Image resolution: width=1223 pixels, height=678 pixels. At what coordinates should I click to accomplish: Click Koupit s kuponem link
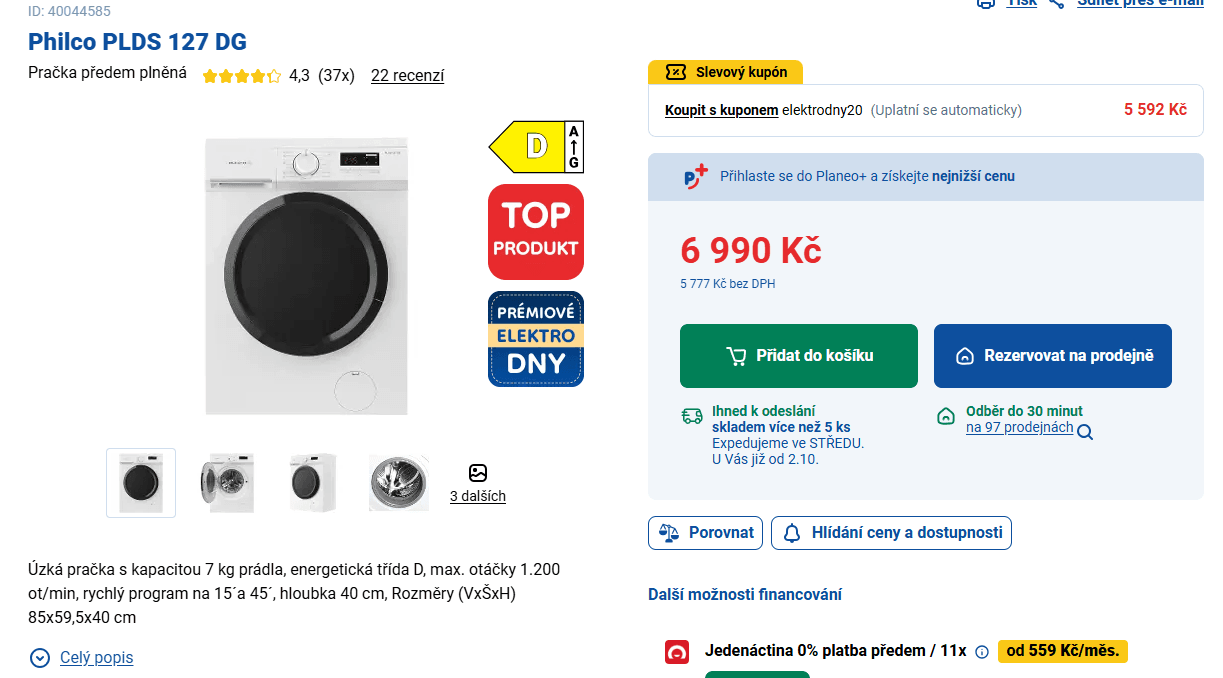[x=721, y=110]
